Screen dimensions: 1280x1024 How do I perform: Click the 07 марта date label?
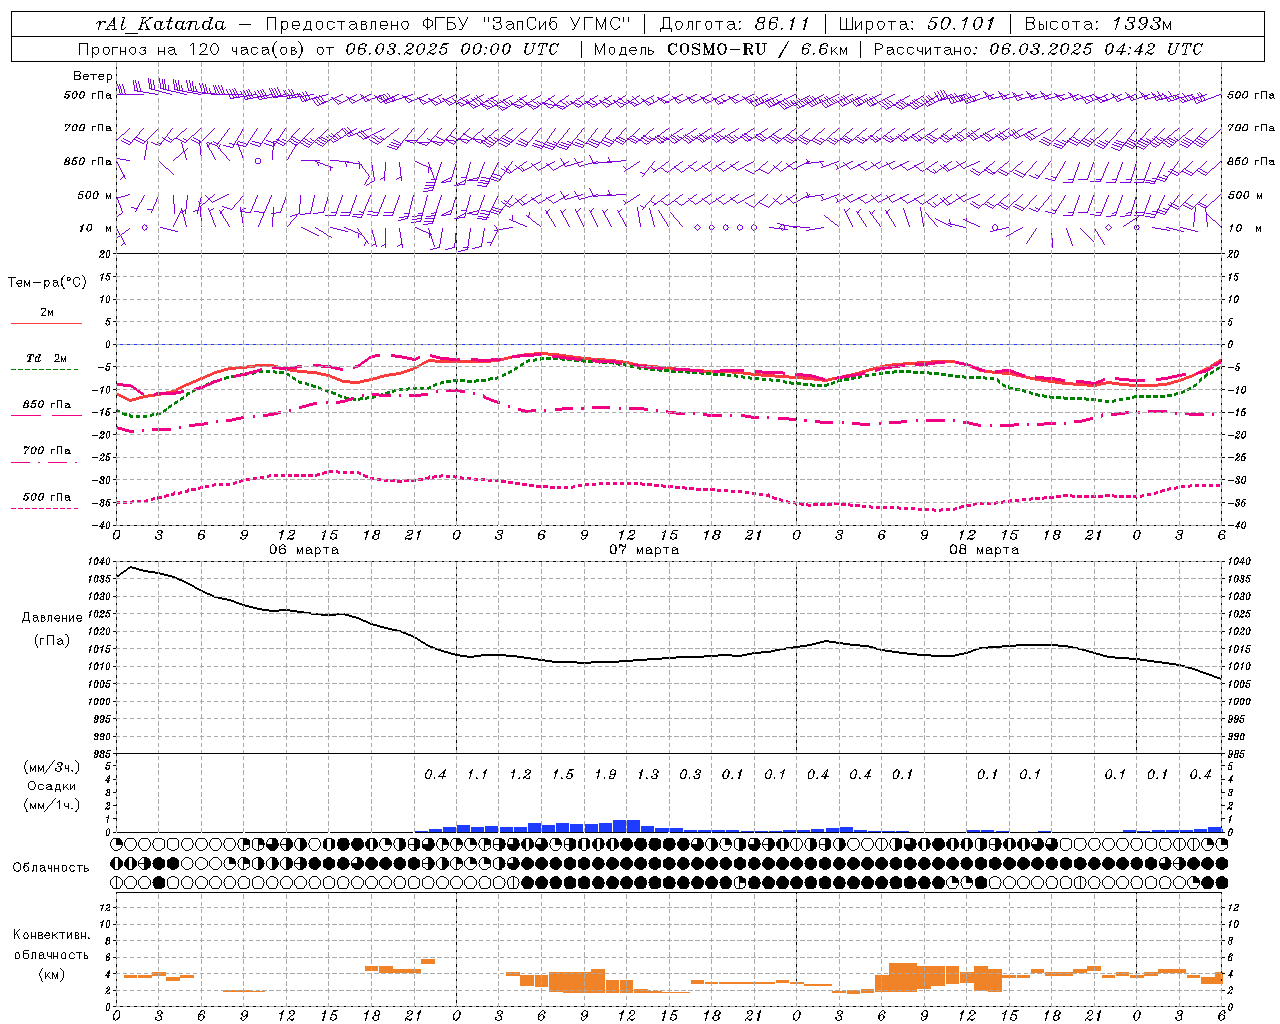click(644, 549)
